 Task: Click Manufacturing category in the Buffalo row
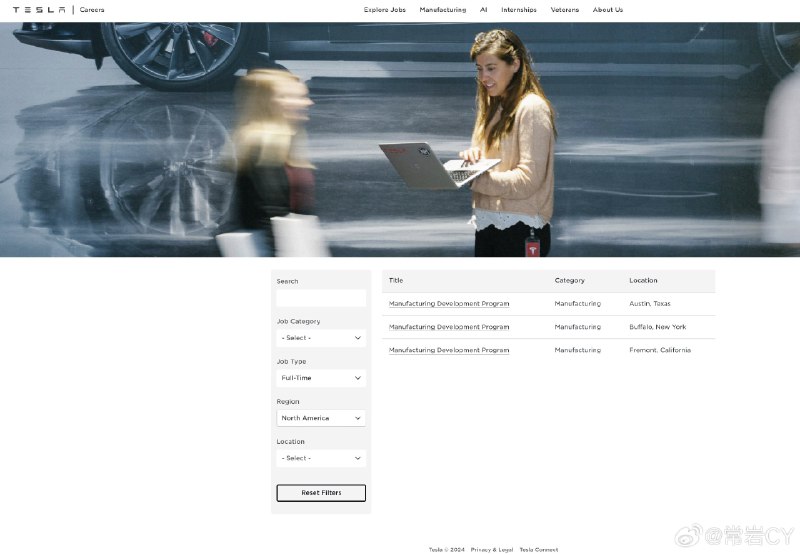[x=578, y=327]
